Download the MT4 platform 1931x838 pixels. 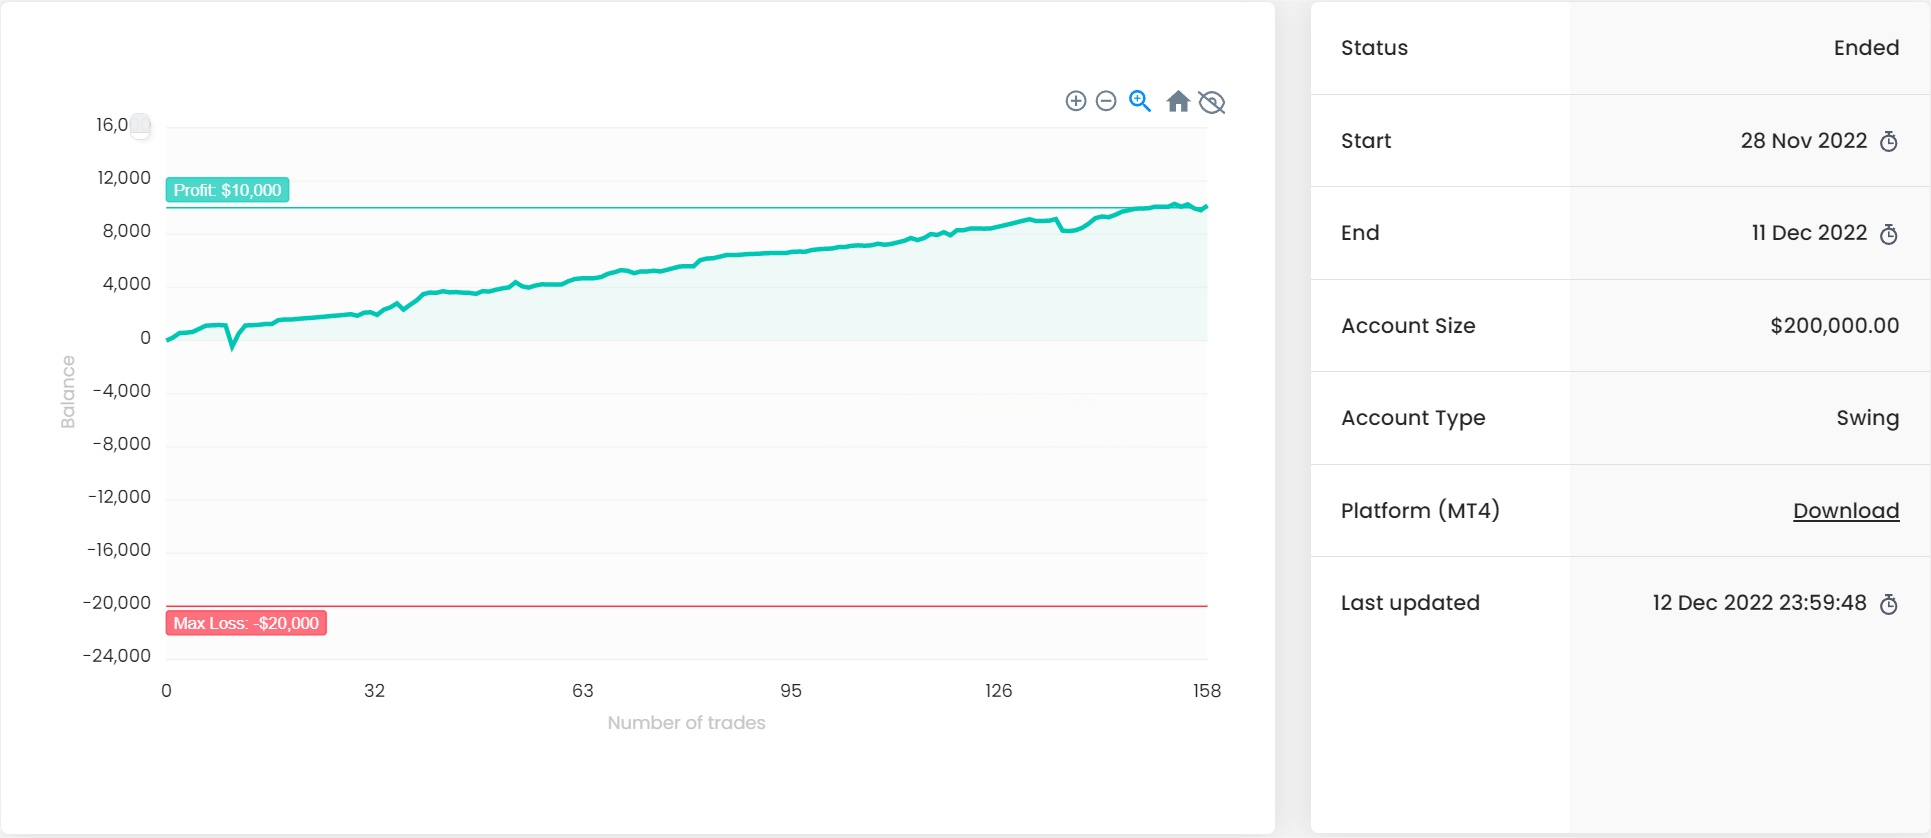click(1845, 511)
